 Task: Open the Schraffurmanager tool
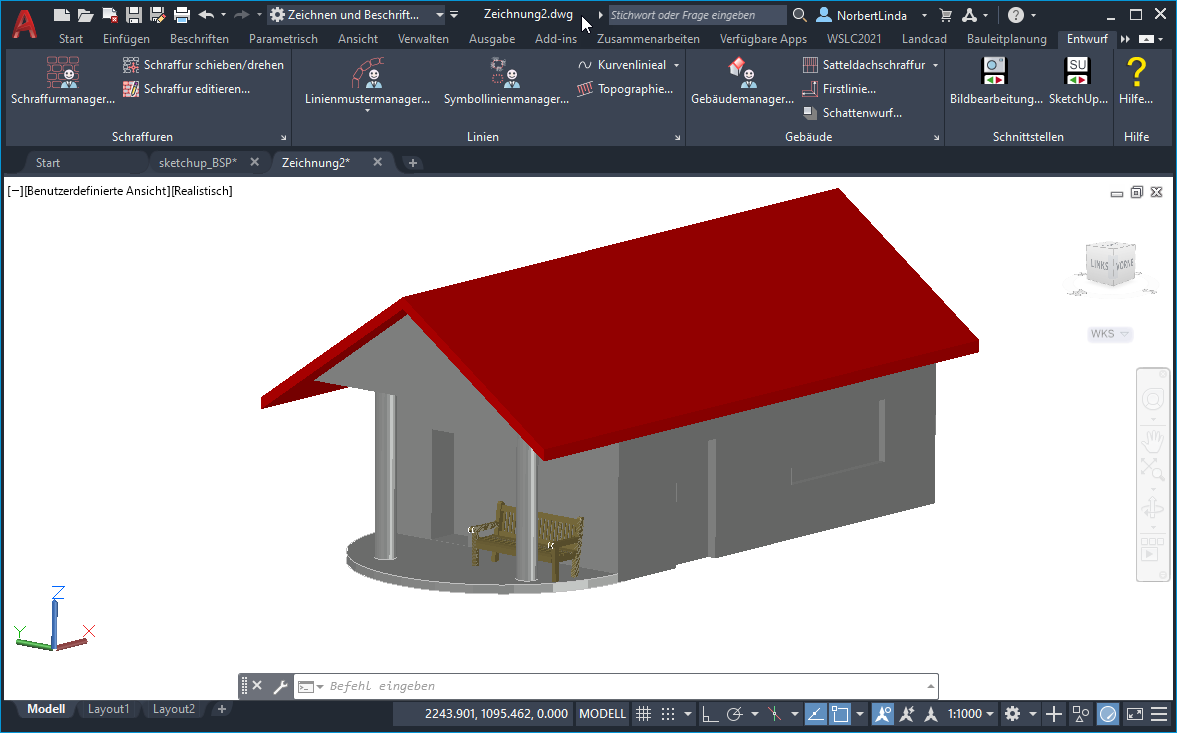[62, 81]
